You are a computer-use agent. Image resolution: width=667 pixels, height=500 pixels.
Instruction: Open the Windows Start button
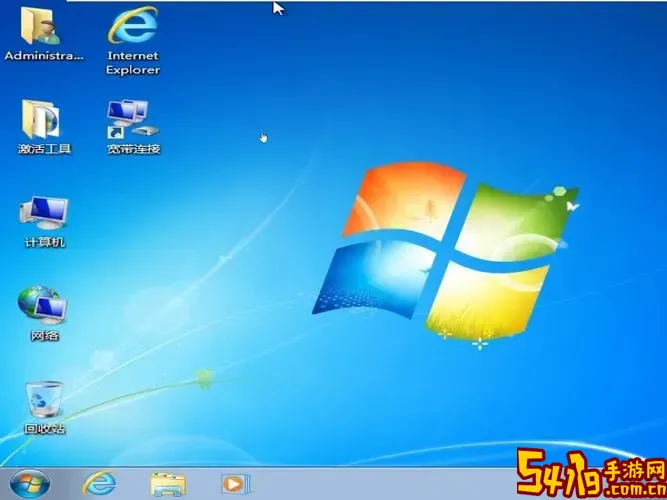(30, 484)
